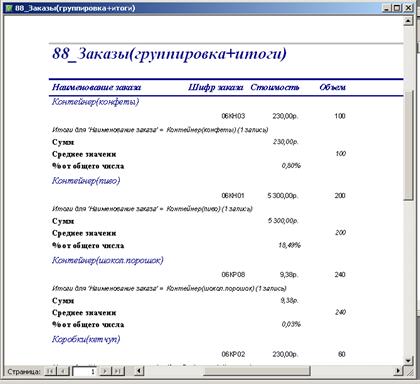This screenshot has height=384, width=420.
Task: Maximize the 88_Заказы report window
Action: coord(396,8)
